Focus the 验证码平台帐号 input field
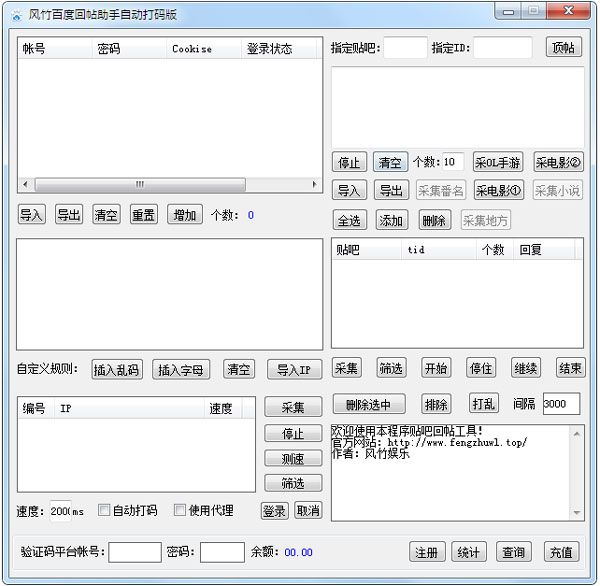600x586 pixels. [135, 552]
